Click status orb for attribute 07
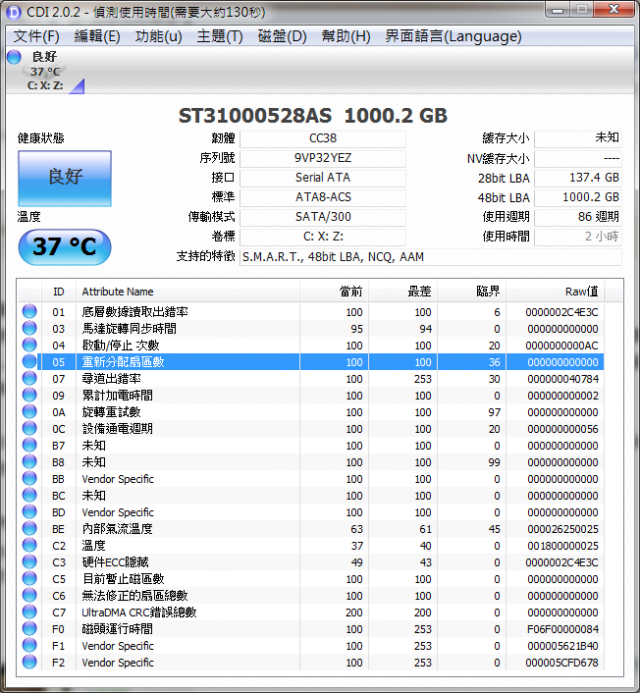This screenshot has width=640, height=694. pos(29,378)
